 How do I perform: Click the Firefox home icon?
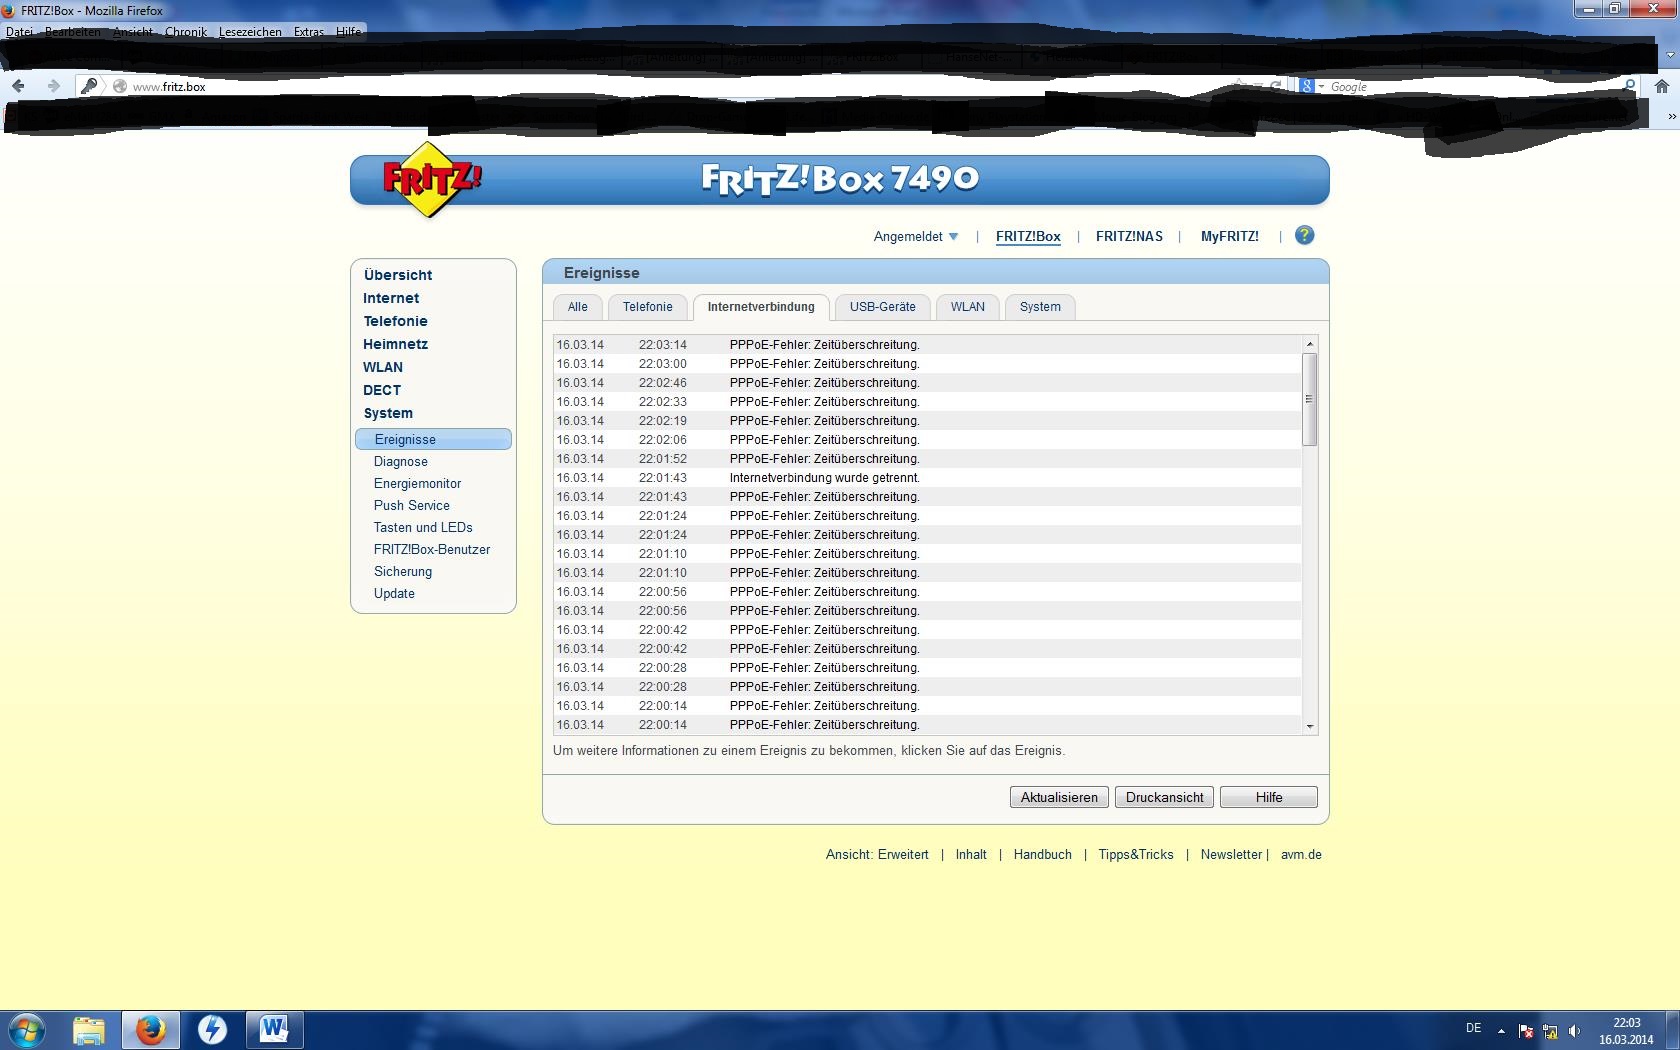pos(1661,87)
